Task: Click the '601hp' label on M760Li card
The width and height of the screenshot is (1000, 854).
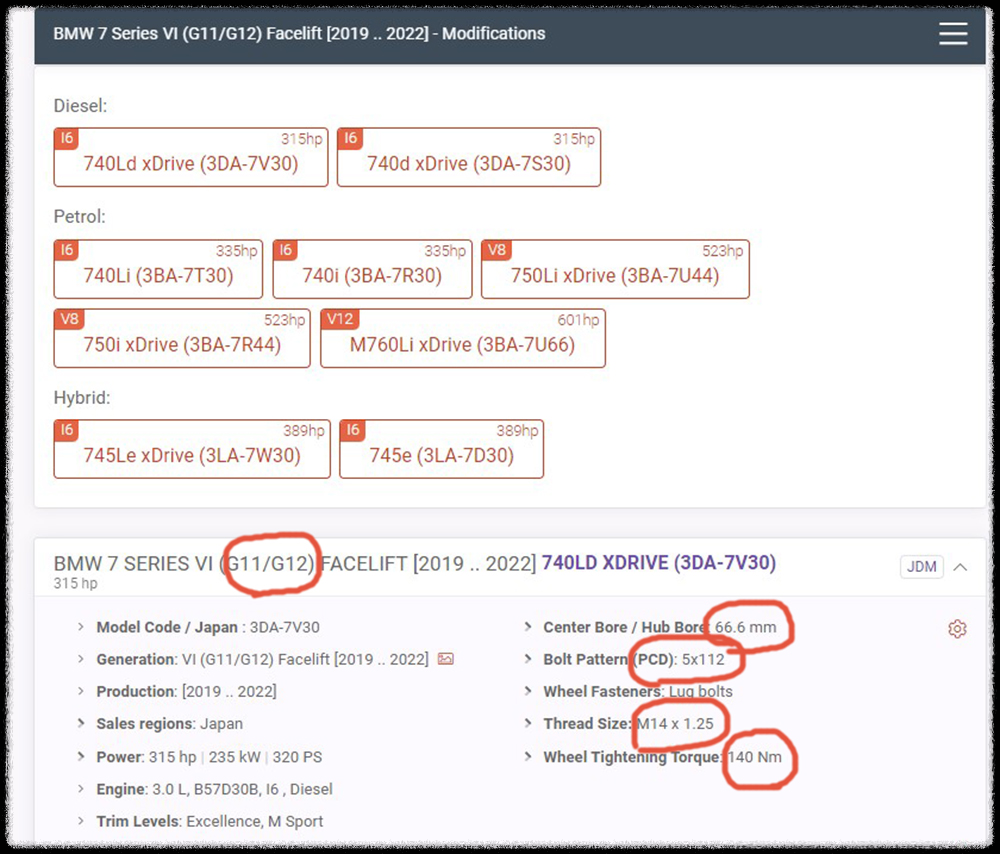Action: coord(578,320)
